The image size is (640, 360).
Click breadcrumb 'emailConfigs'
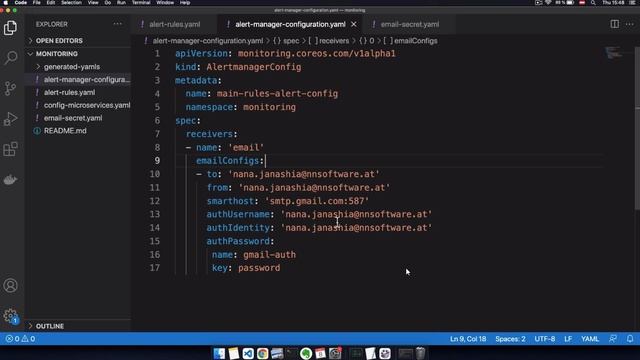(416, 41)
